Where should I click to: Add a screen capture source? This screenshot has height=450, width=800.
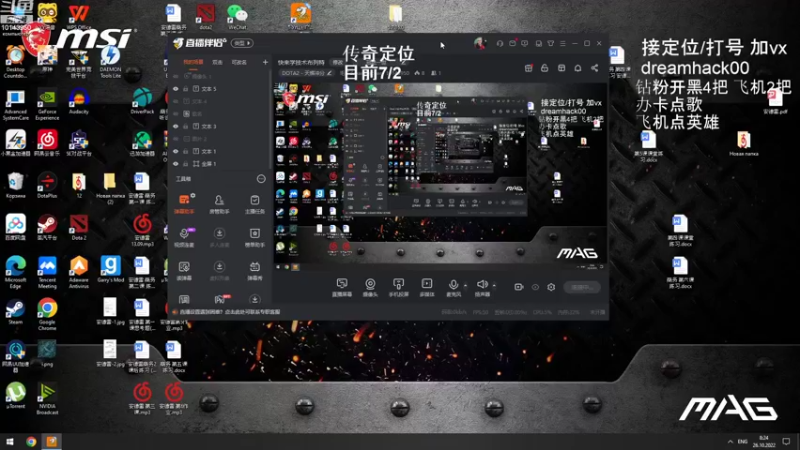pos(342,287)
